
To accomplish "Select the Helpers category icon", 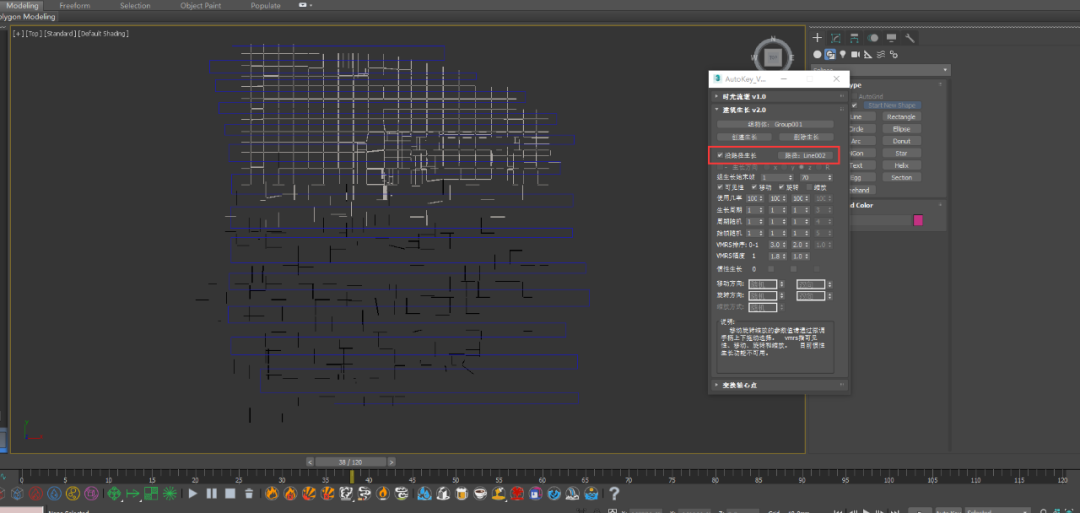I will (x=869, y=54).
